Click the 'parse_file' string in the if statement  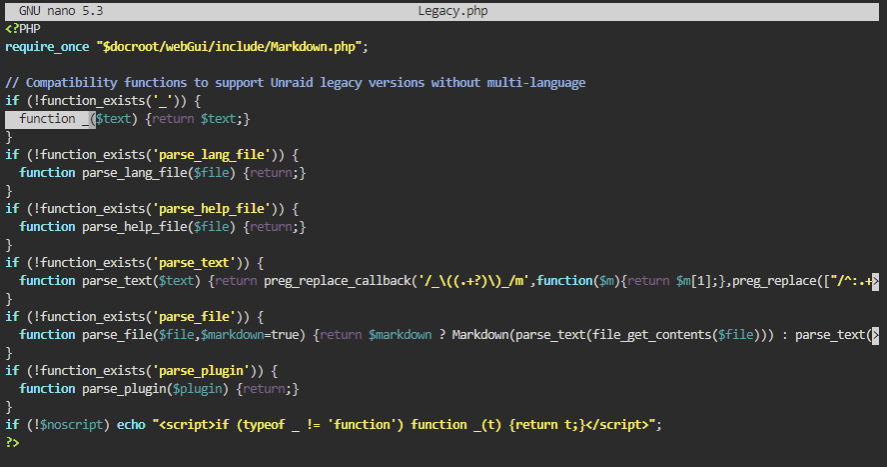point(194,317)
